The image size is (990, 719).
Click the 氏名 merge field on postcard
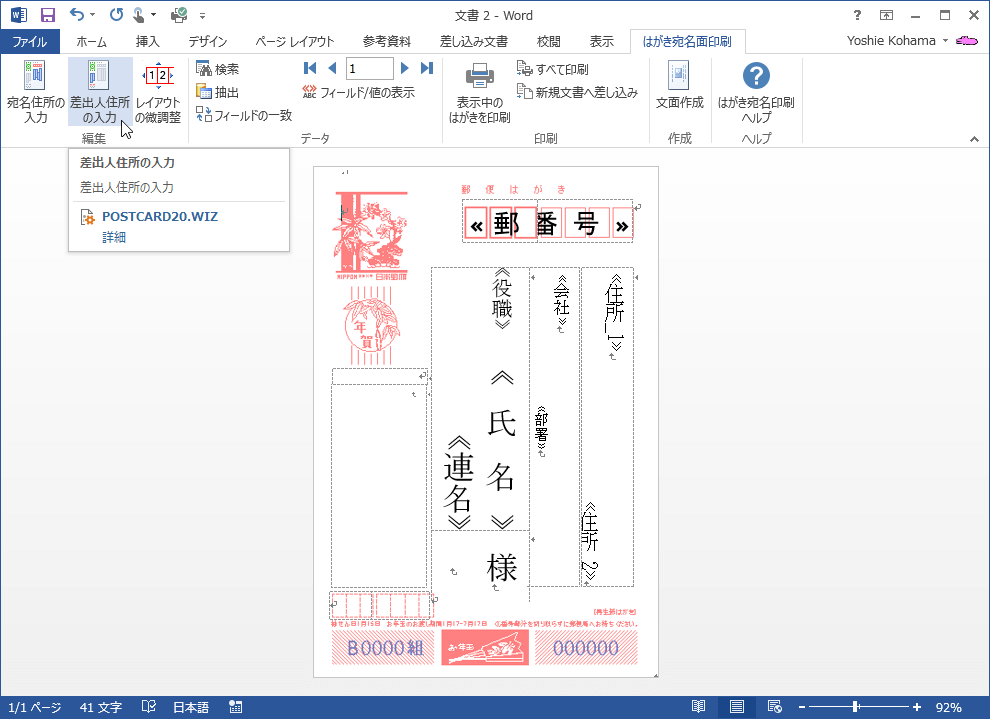coord(501,449)
